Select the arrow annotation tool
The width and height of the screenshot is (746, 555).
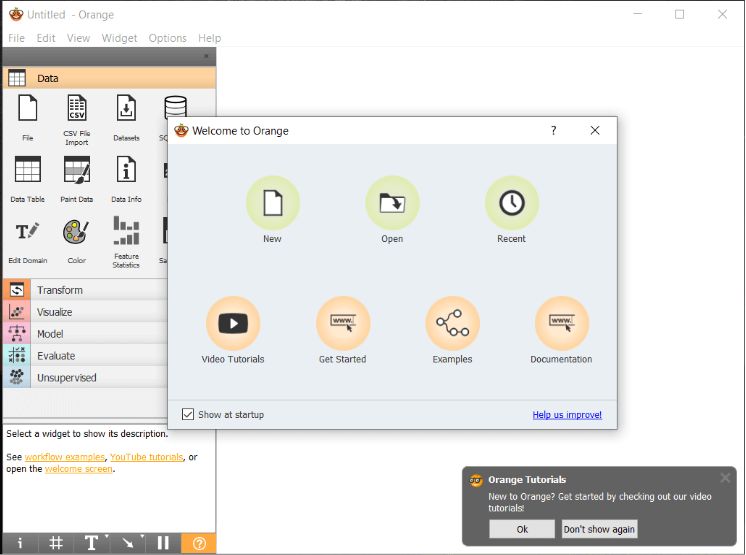tap(128, 543)
